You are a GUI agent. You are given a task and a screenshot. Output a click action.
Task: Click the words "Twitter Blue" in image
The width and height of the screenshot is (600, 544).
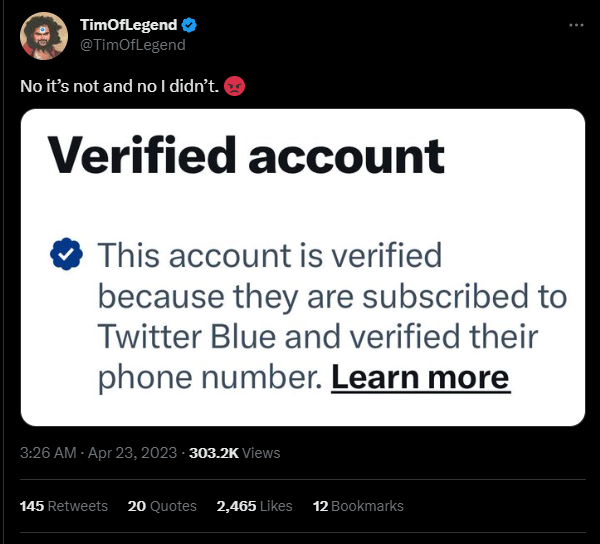tap(187, 336)
